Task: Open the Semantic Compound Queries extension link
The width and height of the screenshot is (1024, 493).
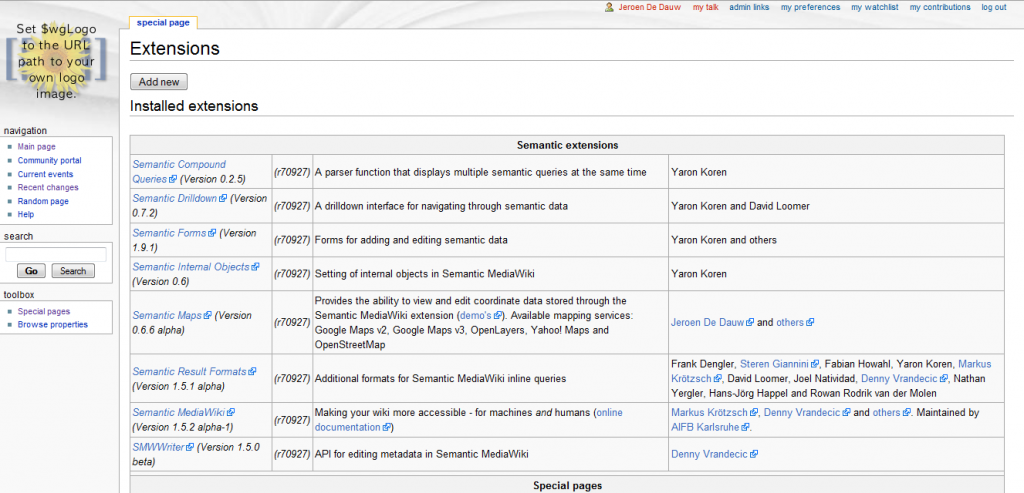Action: (178, 172)
